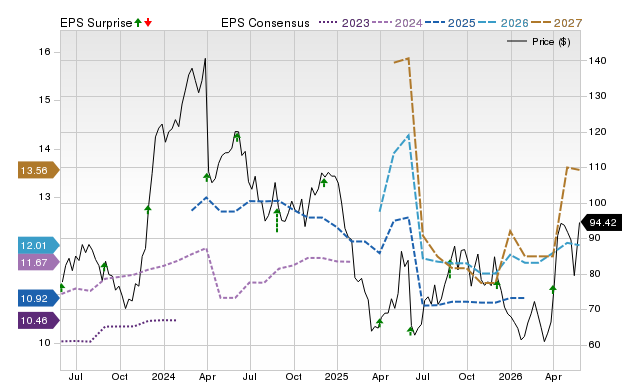Click the 2024 x-axis label

pos(163,376)
